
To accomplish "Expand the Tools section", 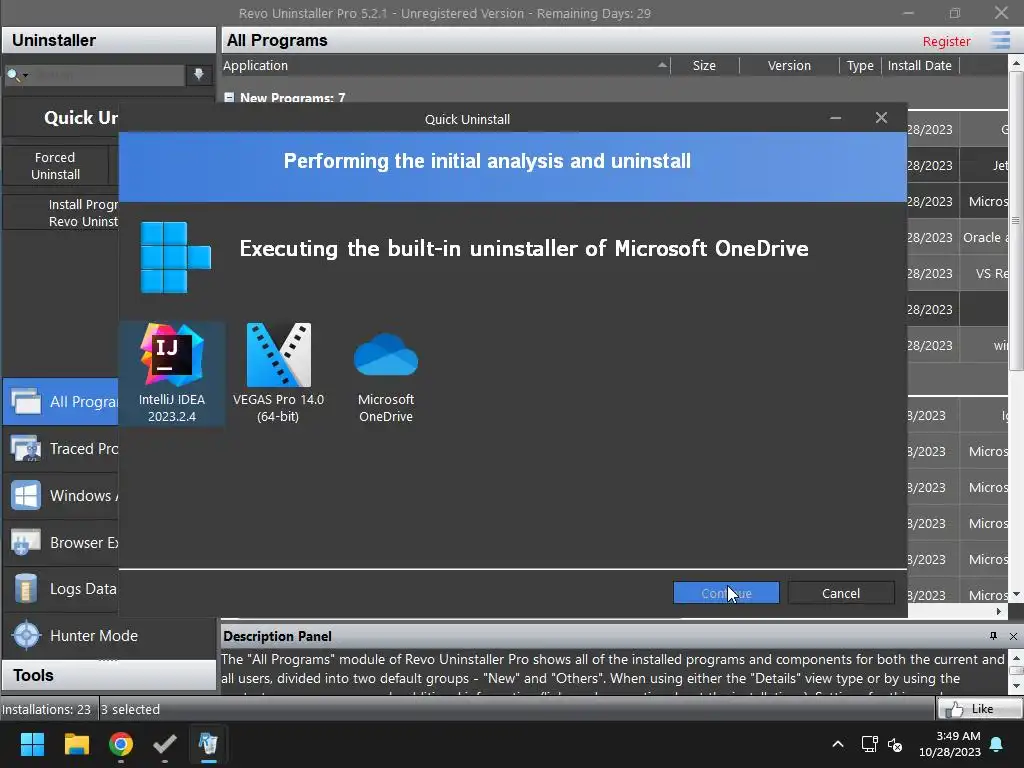I will click(109, 675).
